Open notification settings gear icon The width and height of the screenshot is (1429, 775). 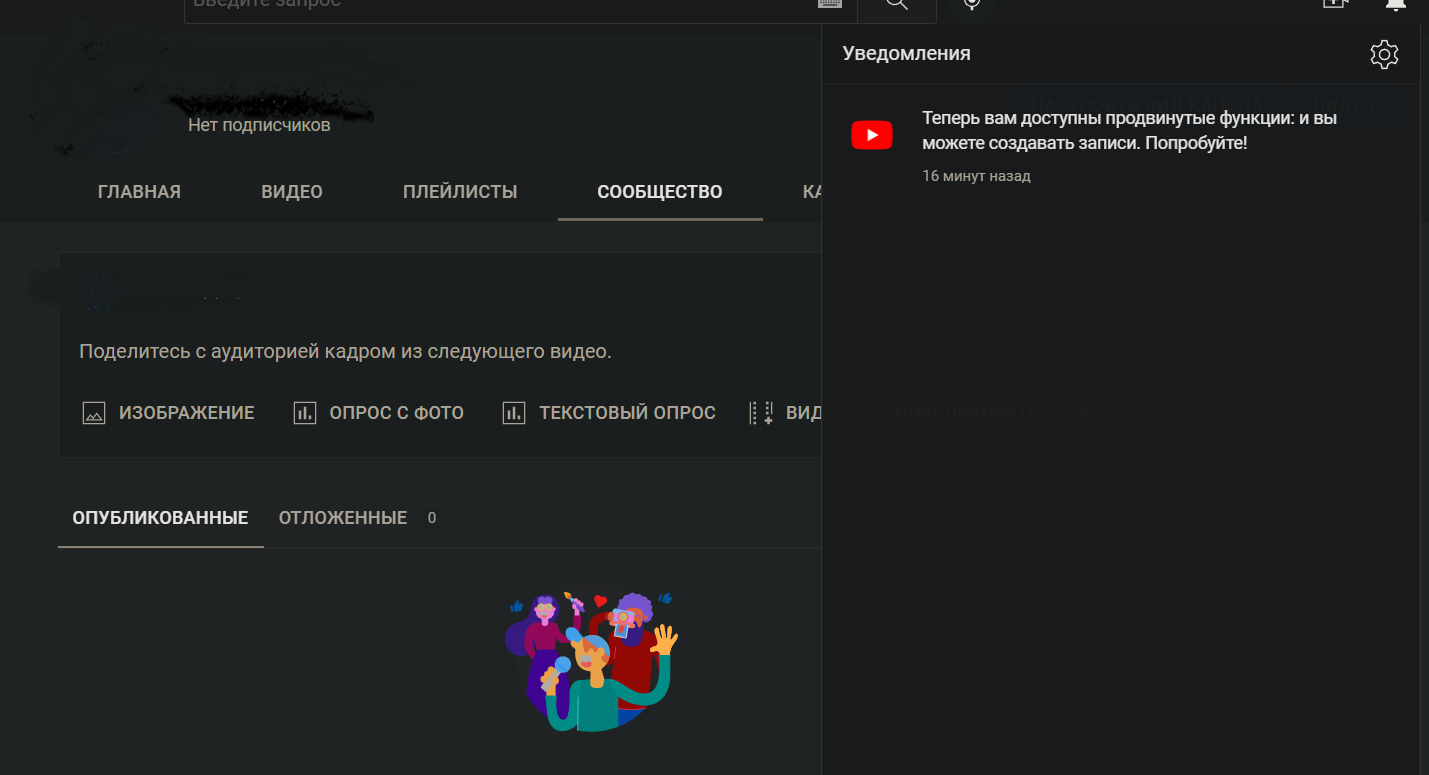[1384, 55]
